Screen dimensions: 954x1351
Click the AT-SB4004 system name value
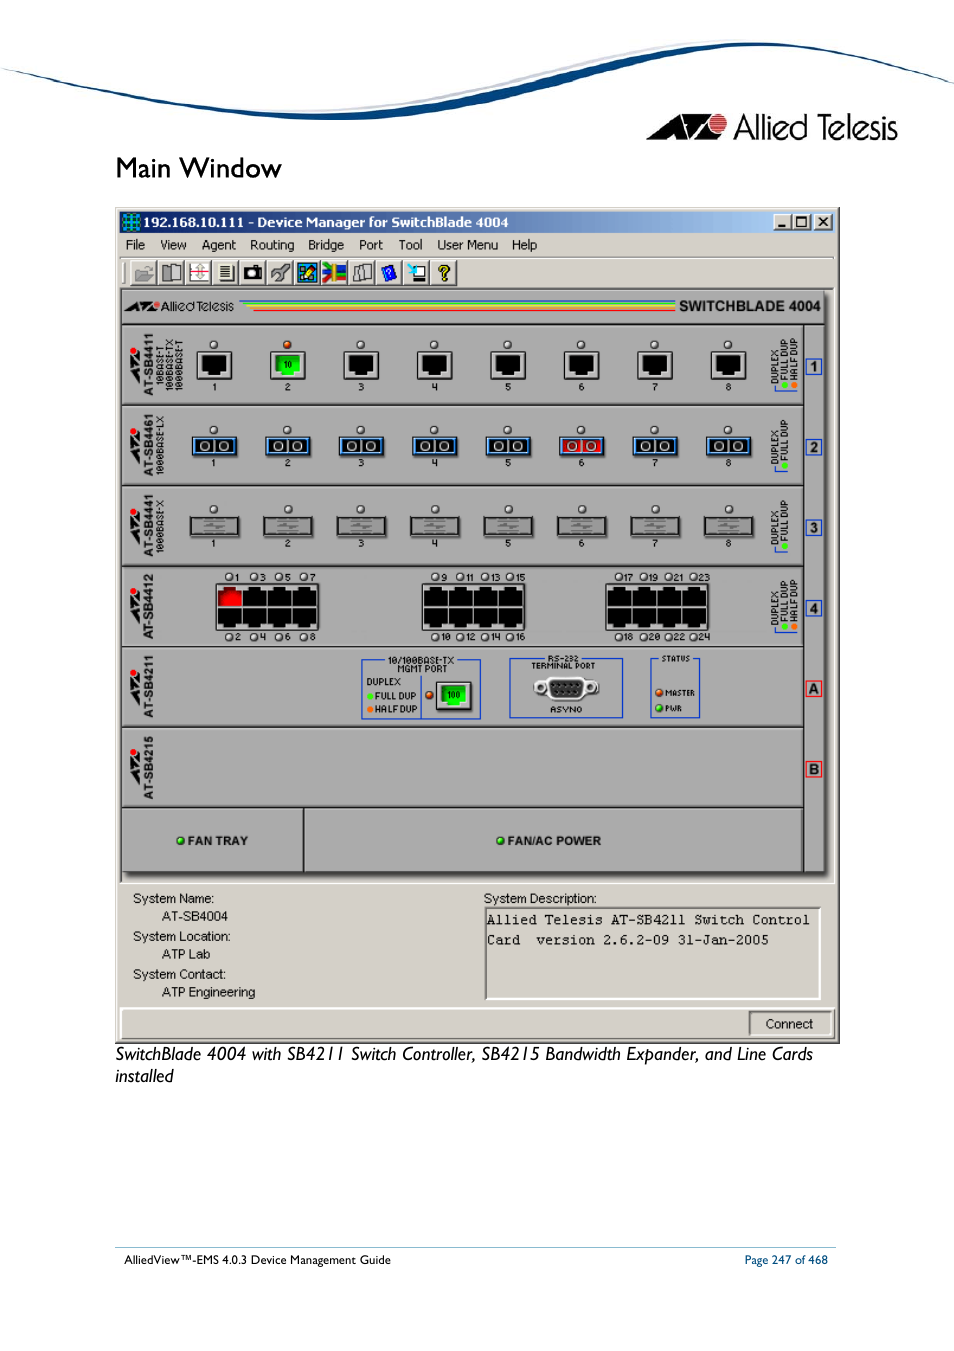click(x=195, y=916)
